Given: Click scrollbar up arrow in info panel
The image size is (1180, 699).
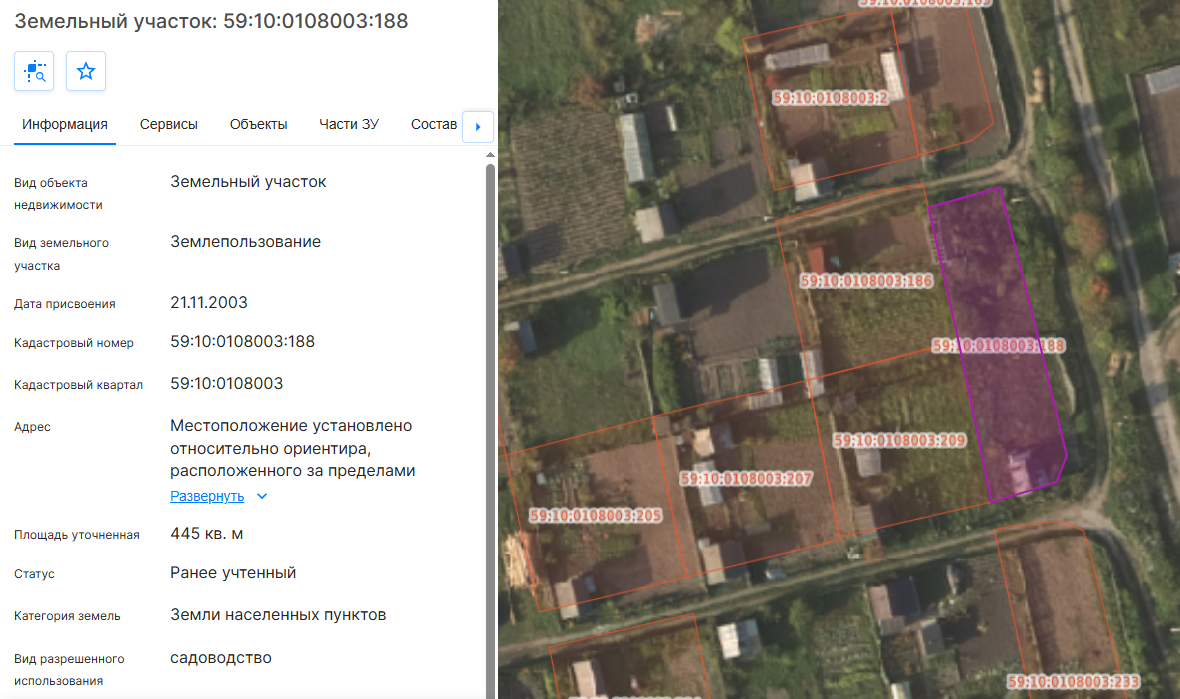Looking at the screenshot, I should coord(491,155).
